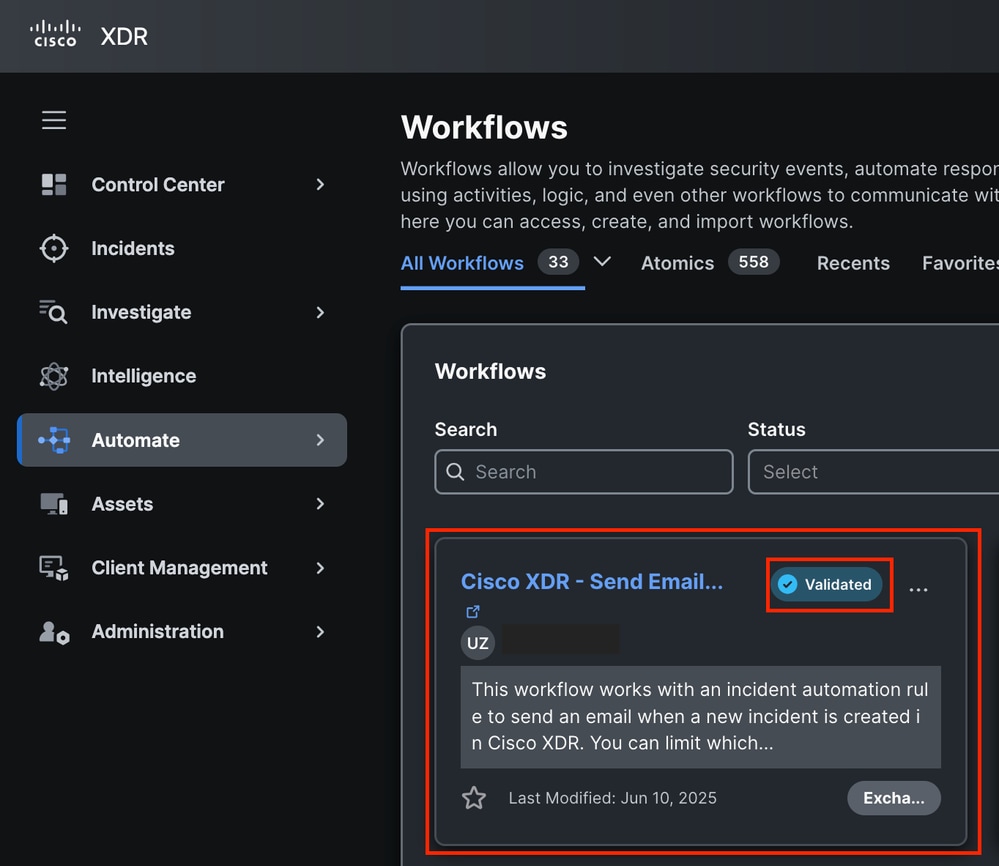Image resolution: width=999 pixels, height=866 pixels.
Task: Open Cisco XDR - Send Email workflow link
Action: click(x=592, y=582)
